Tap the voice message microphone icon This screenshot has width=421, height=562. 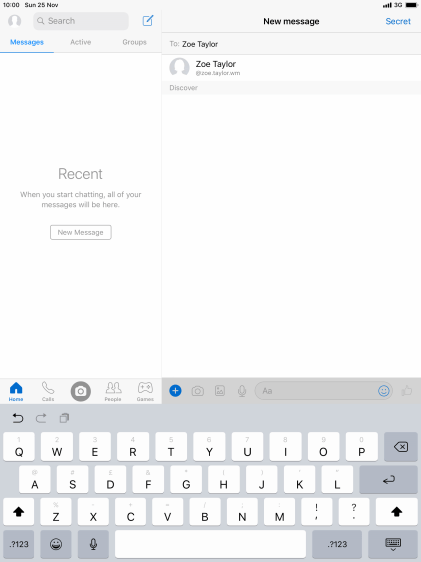tap(242, 391)
